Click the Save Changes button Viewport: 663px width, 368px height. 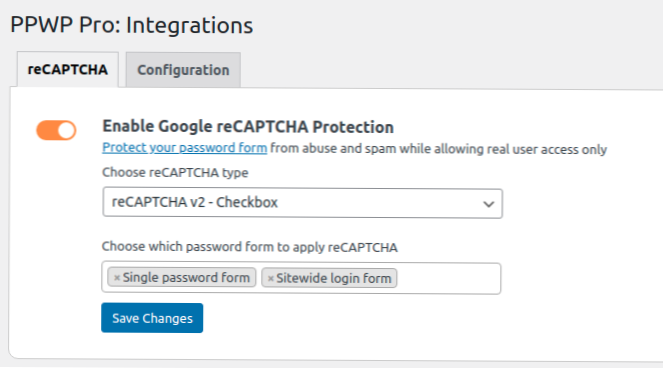[152, 318]
